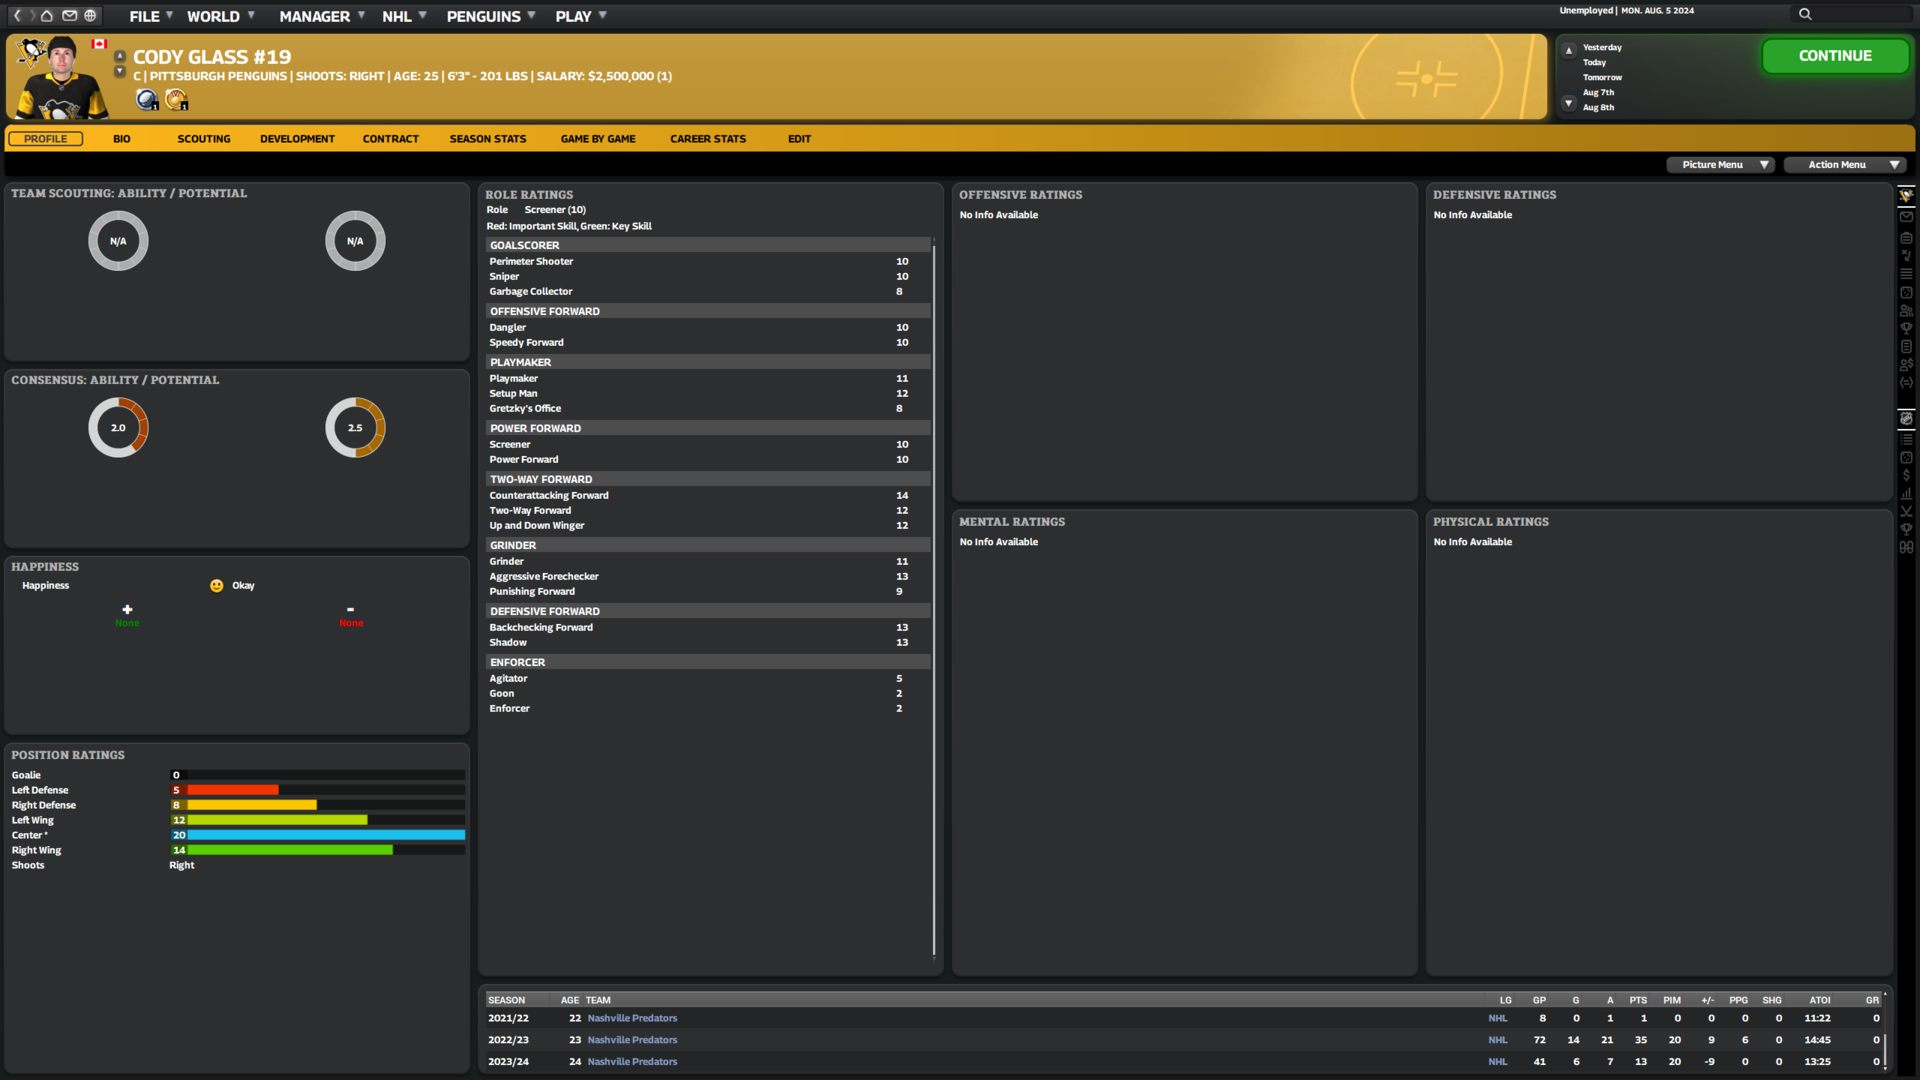Click the Role Ratings panel scrollbar
Image resolution: width=1920 pixels, height=1080 pixels.
934,598
